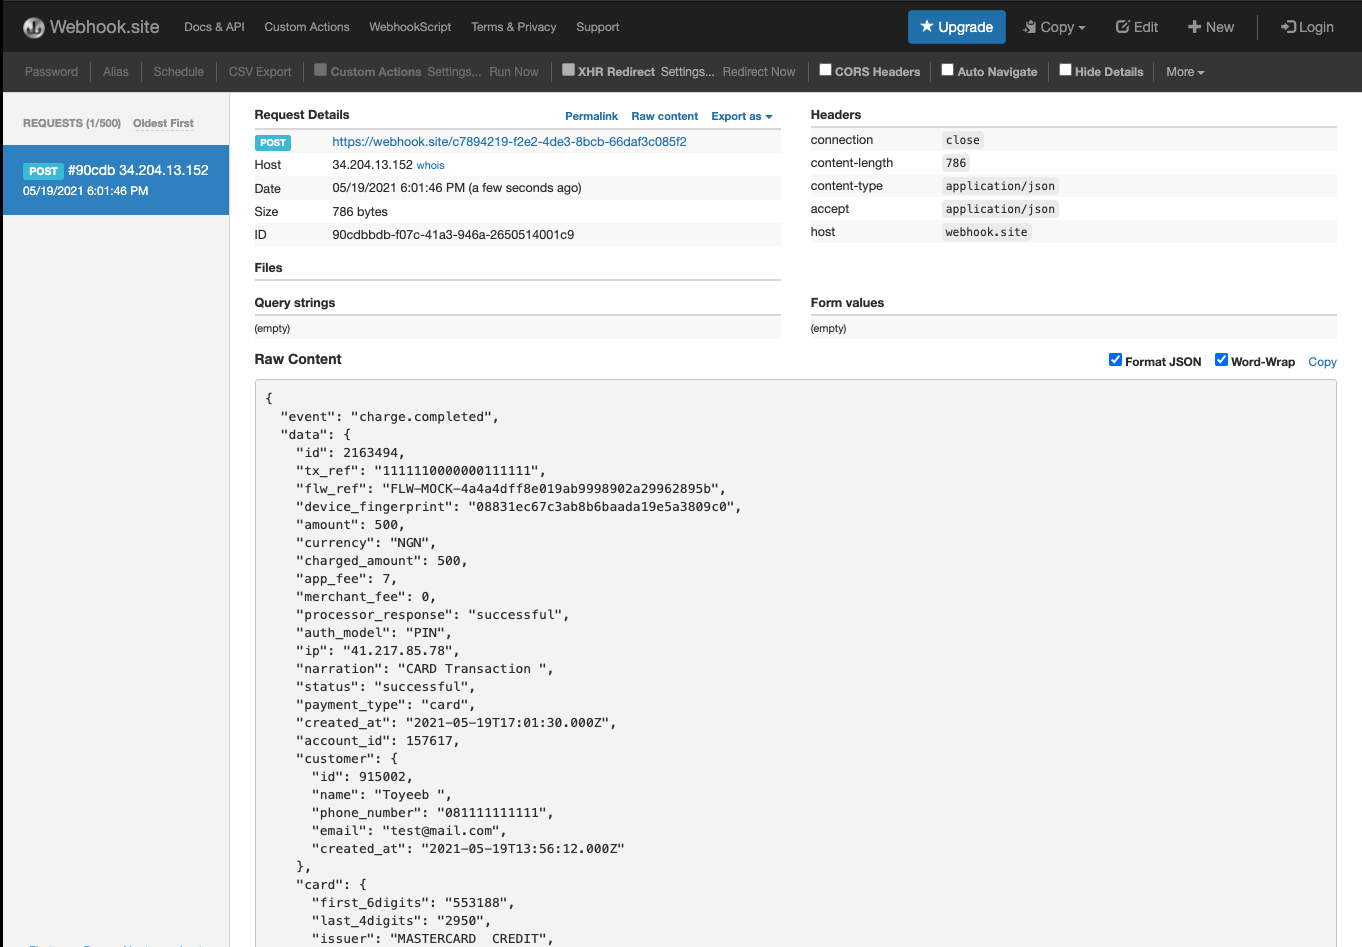The image size is (1362, 947).
Task: Click the Upgrade star button
Action: click(957, 27)
